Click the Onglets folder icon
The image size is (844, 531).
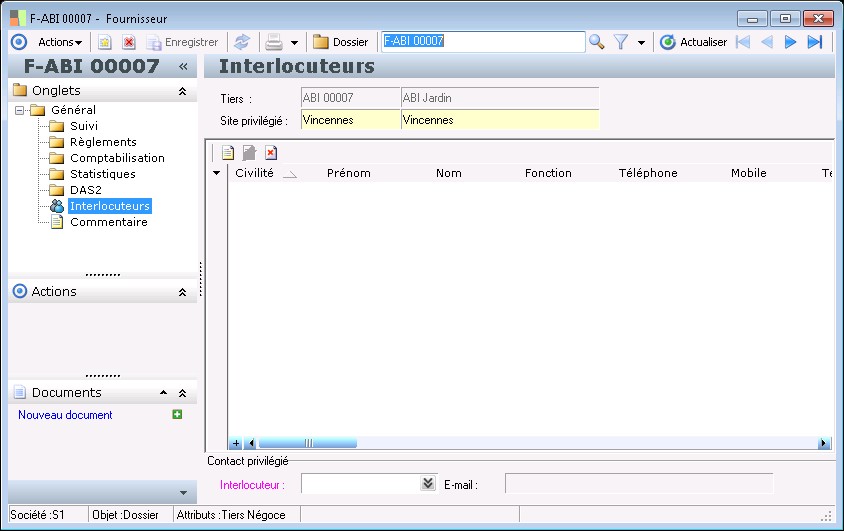(20, 89)
